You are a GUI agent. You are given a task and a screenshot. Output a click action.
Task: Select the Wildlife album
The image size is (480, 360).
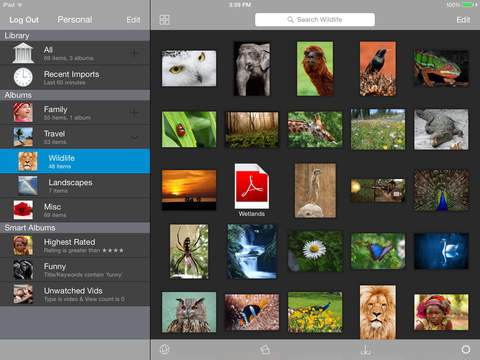(x=75, y=161)
